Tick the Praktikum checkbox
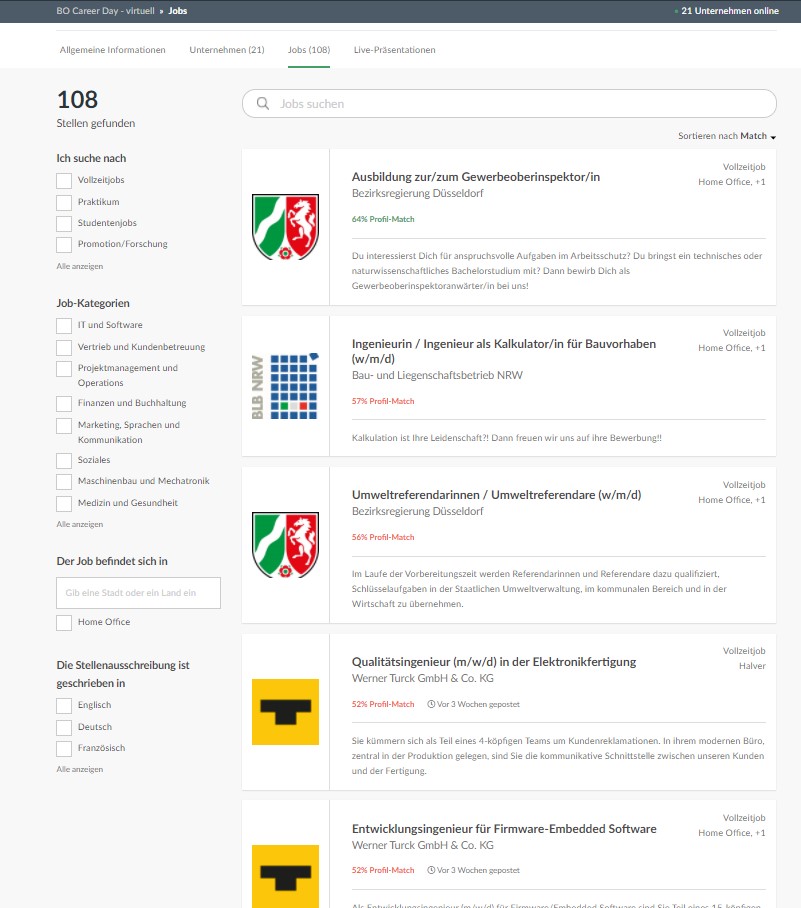 (x=64, y=203)
